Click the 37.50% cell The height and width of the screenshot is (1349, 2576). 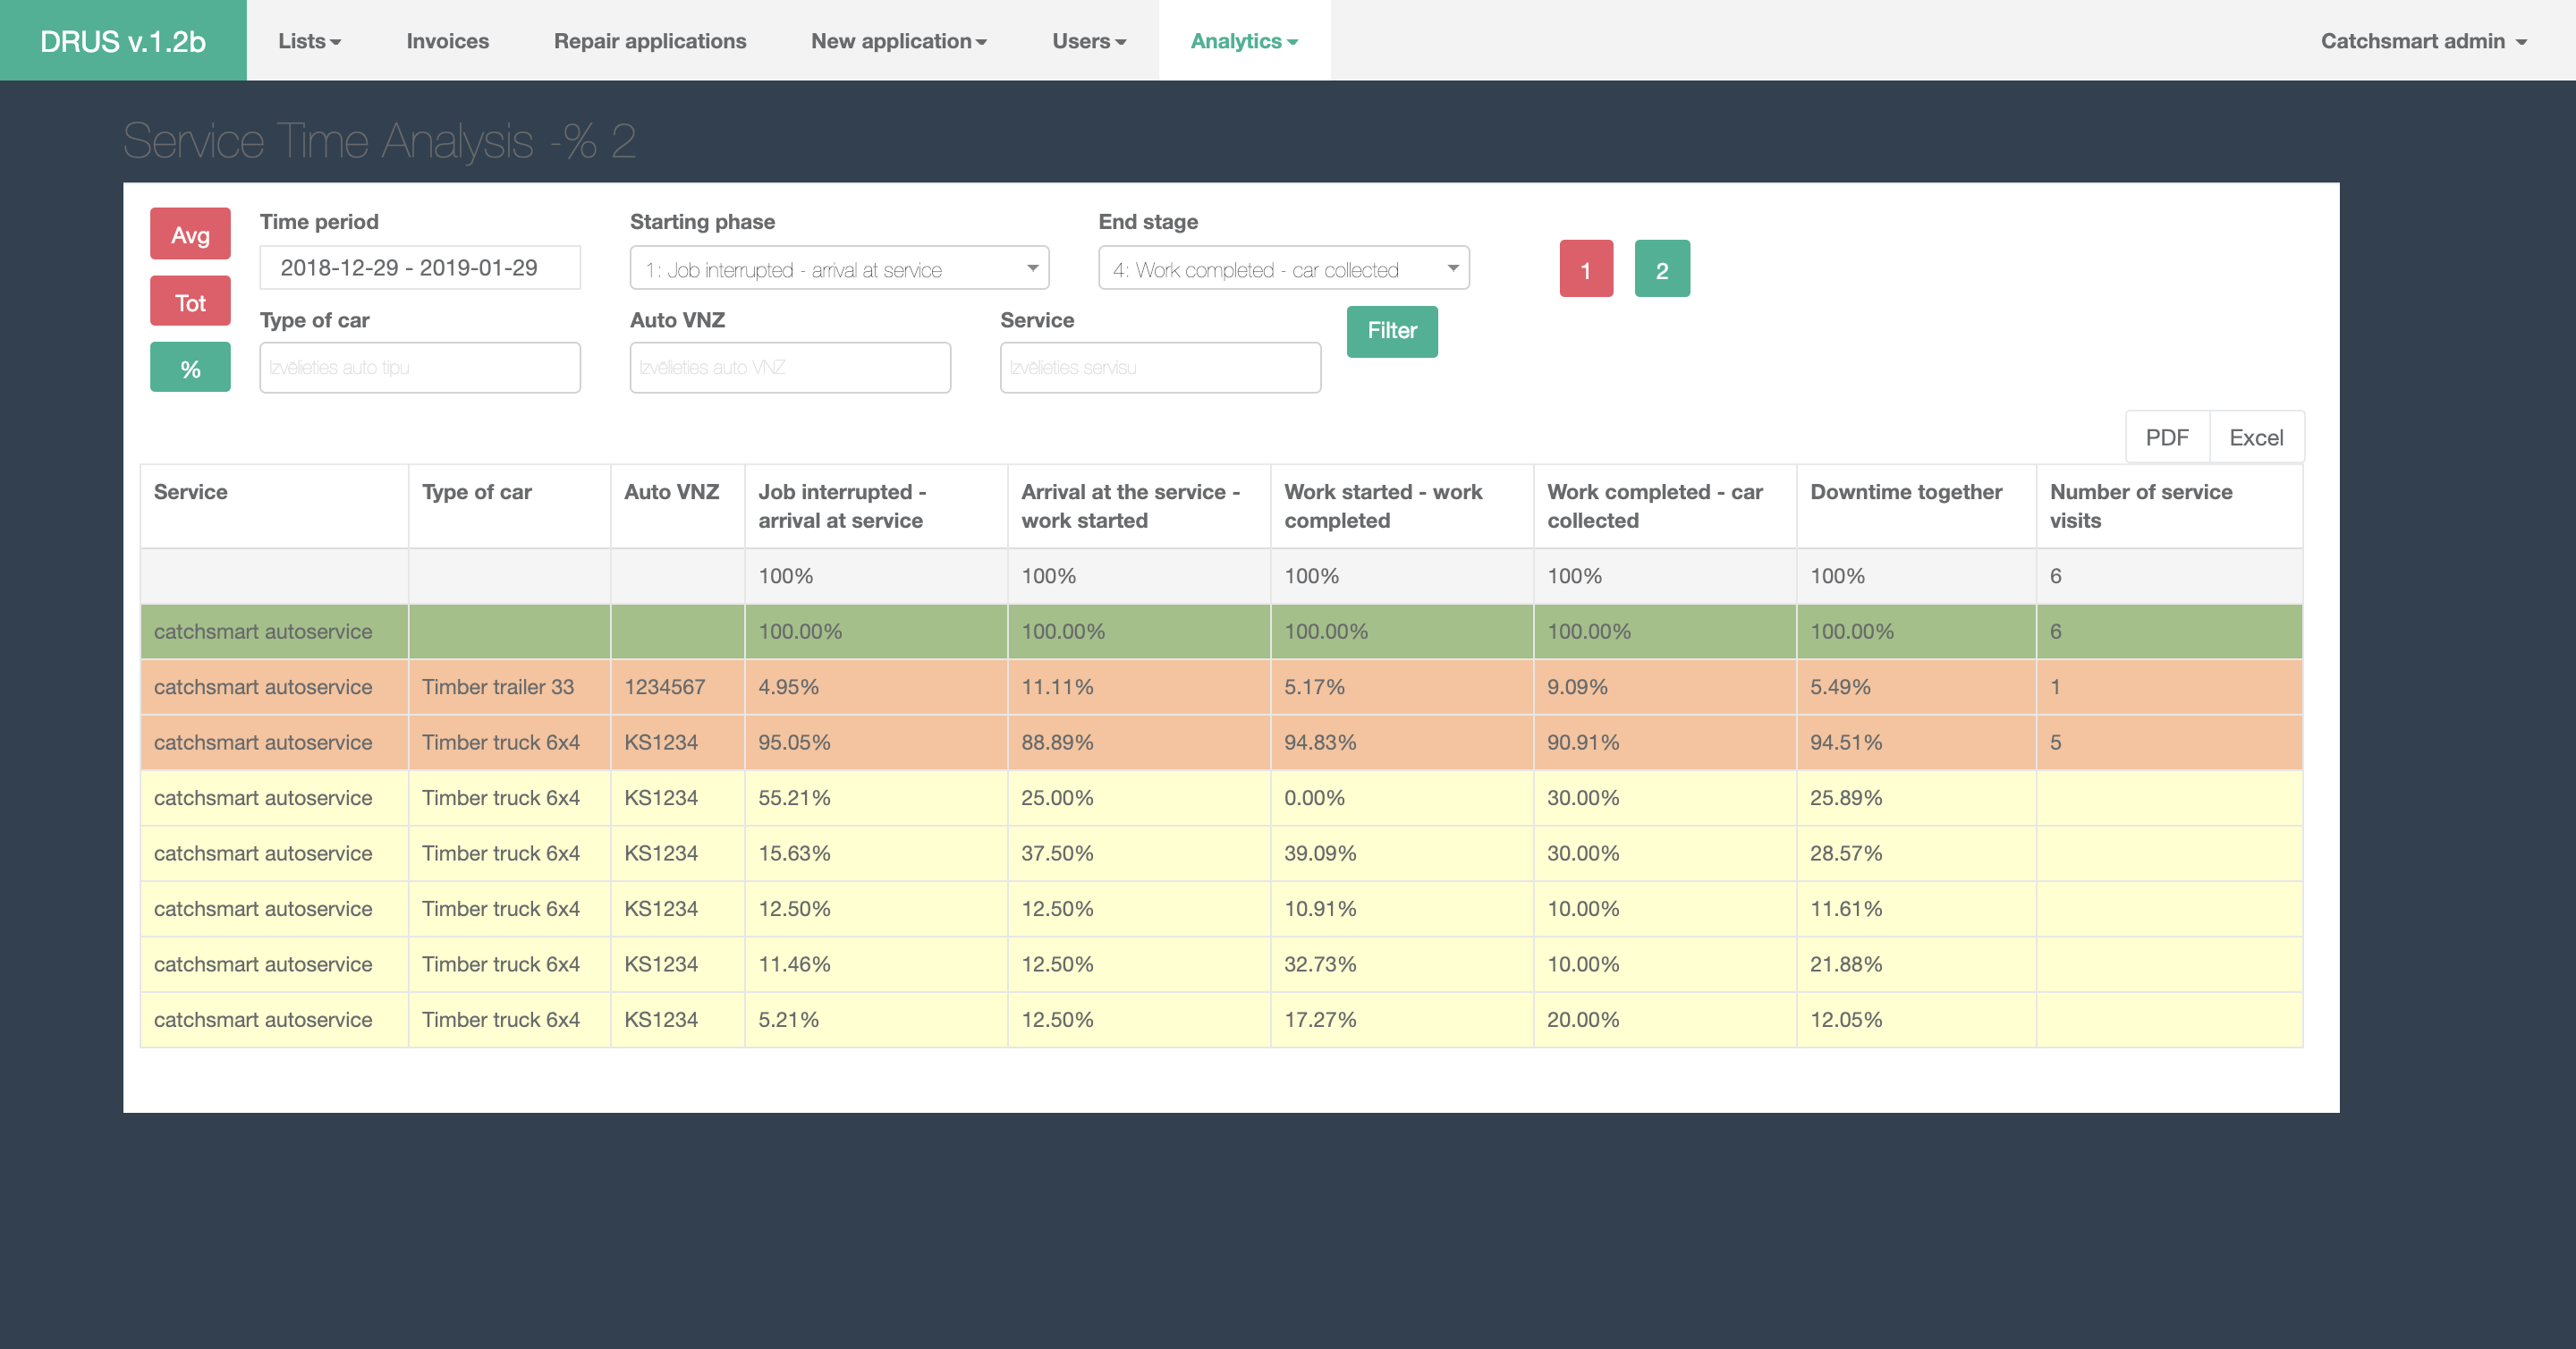pyautogui.click(x=1138, y=853)
